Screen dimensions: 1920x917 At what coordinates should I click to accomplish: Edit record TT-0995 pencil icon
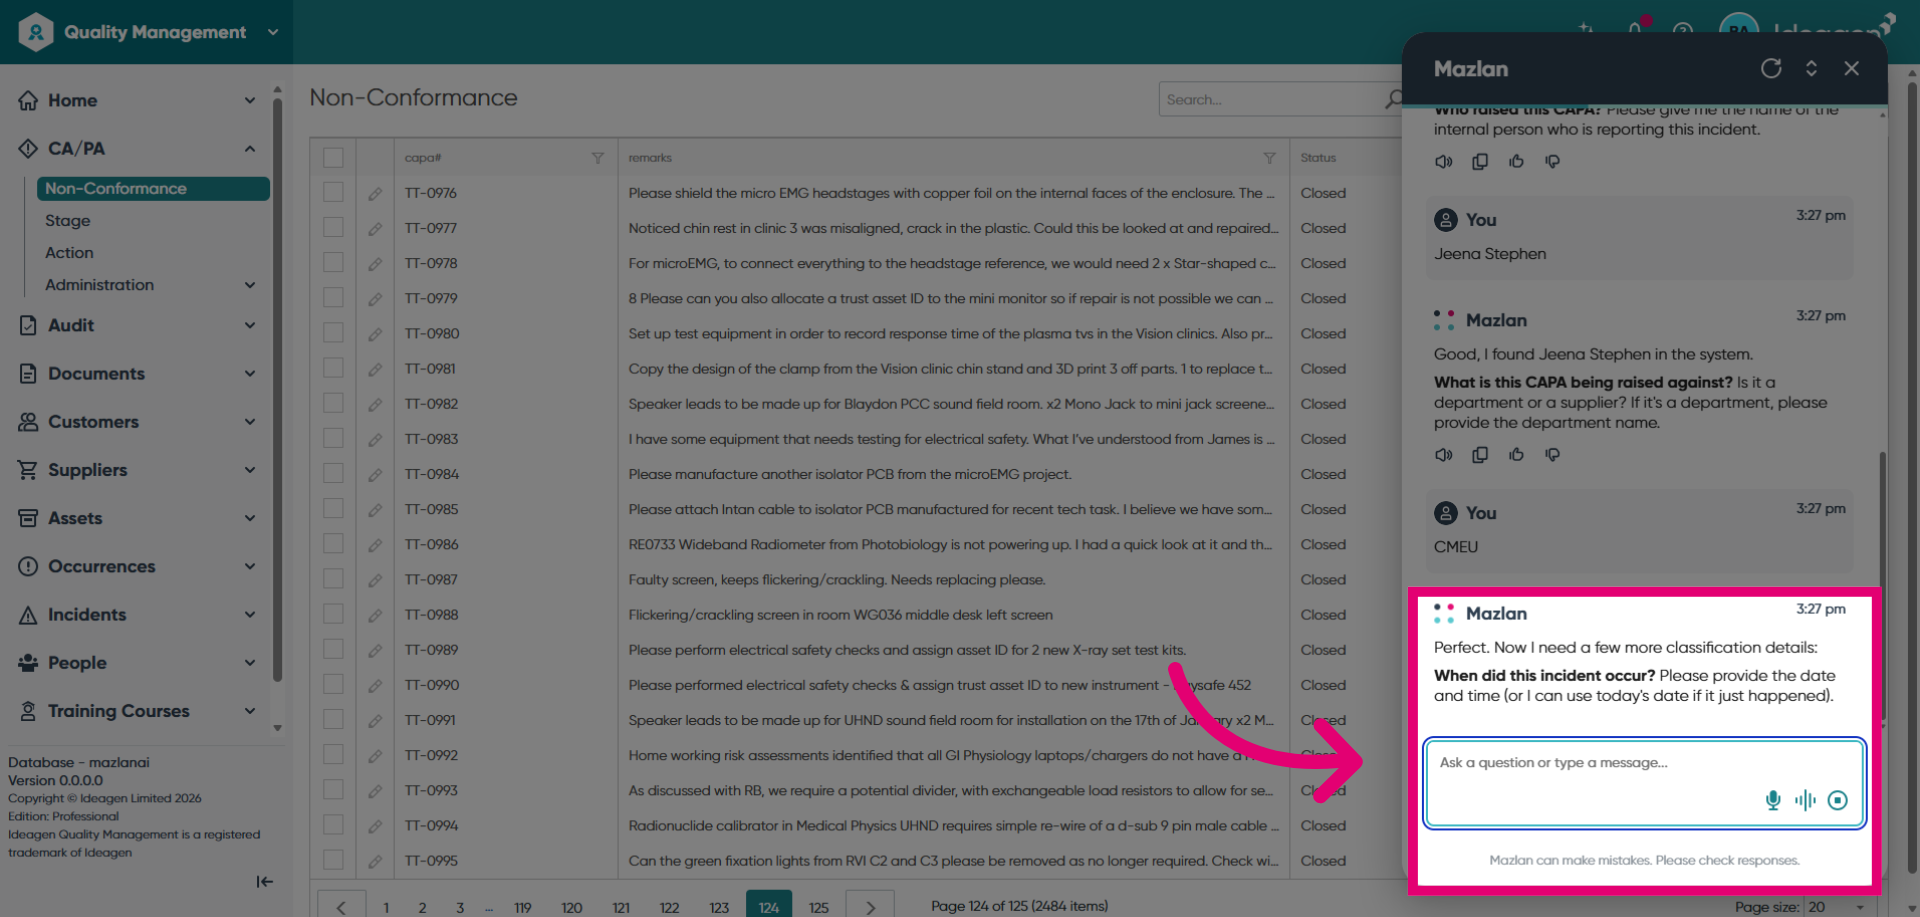pyautogui.click(x=375, y=861)
